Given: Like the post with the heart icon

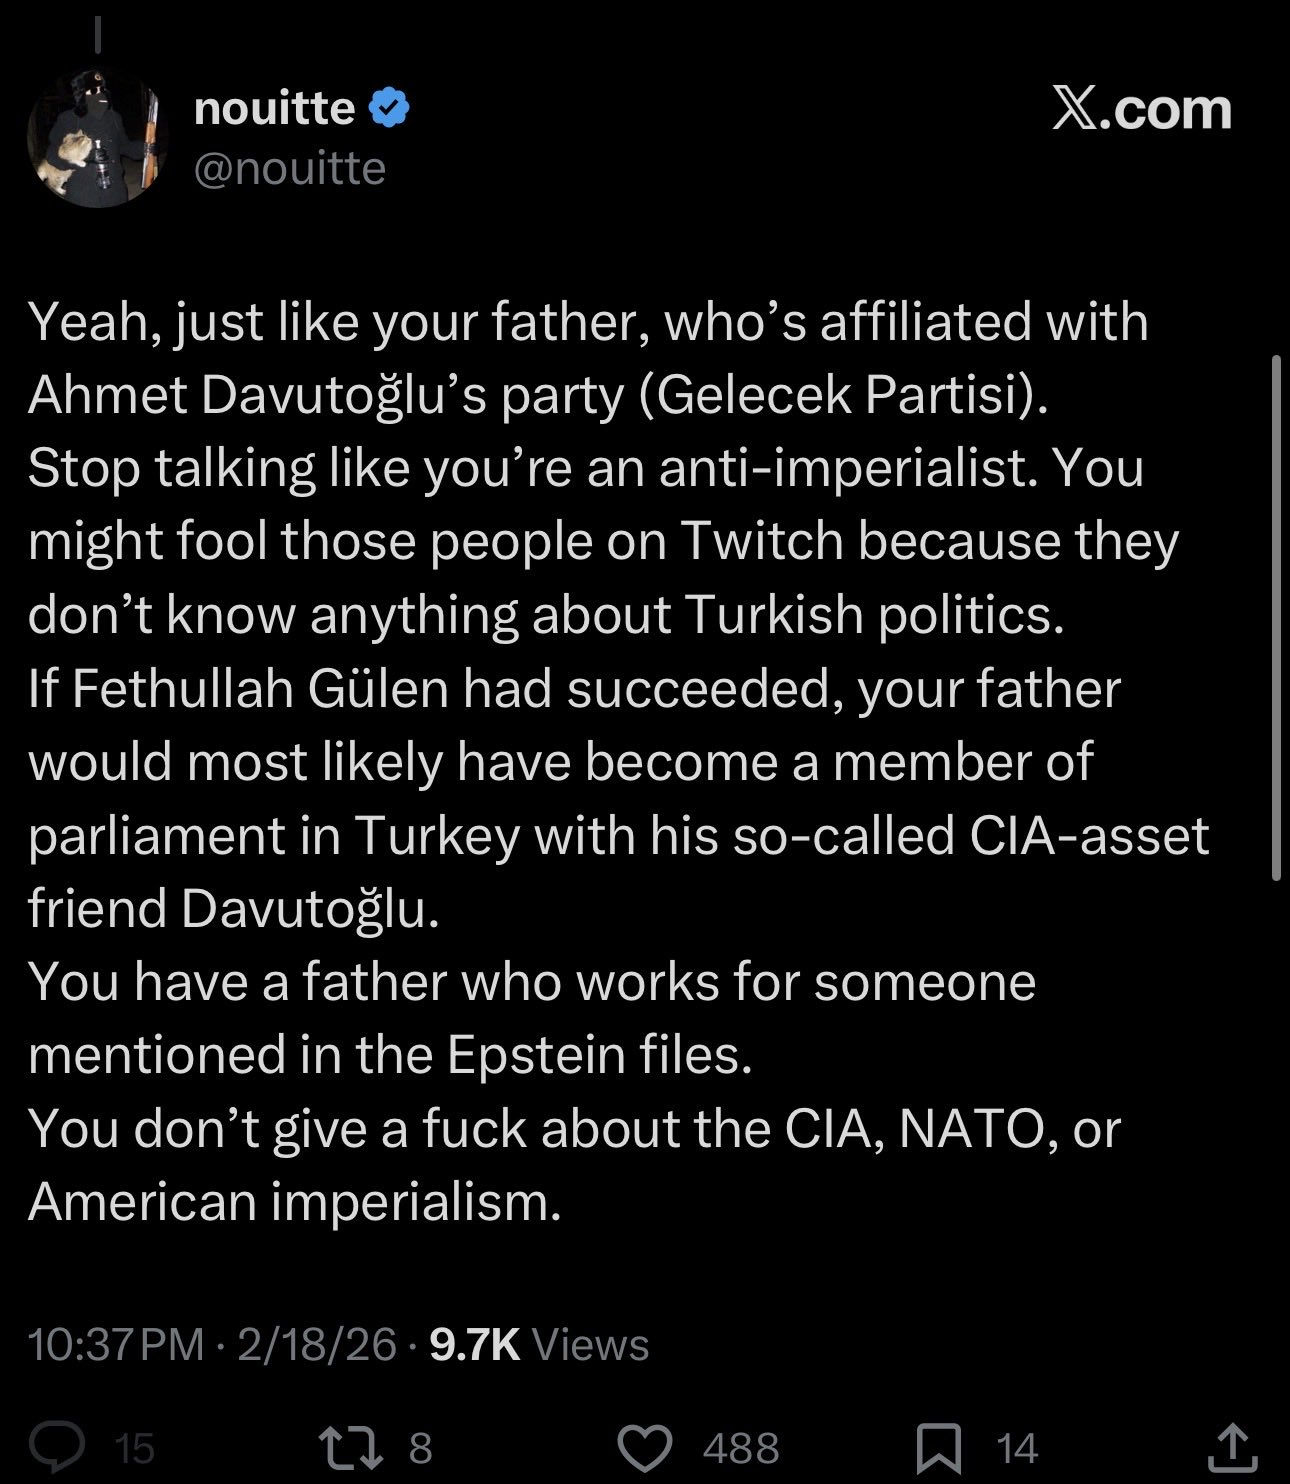Looking at the screenshot, I should (x=645, y=1447).
